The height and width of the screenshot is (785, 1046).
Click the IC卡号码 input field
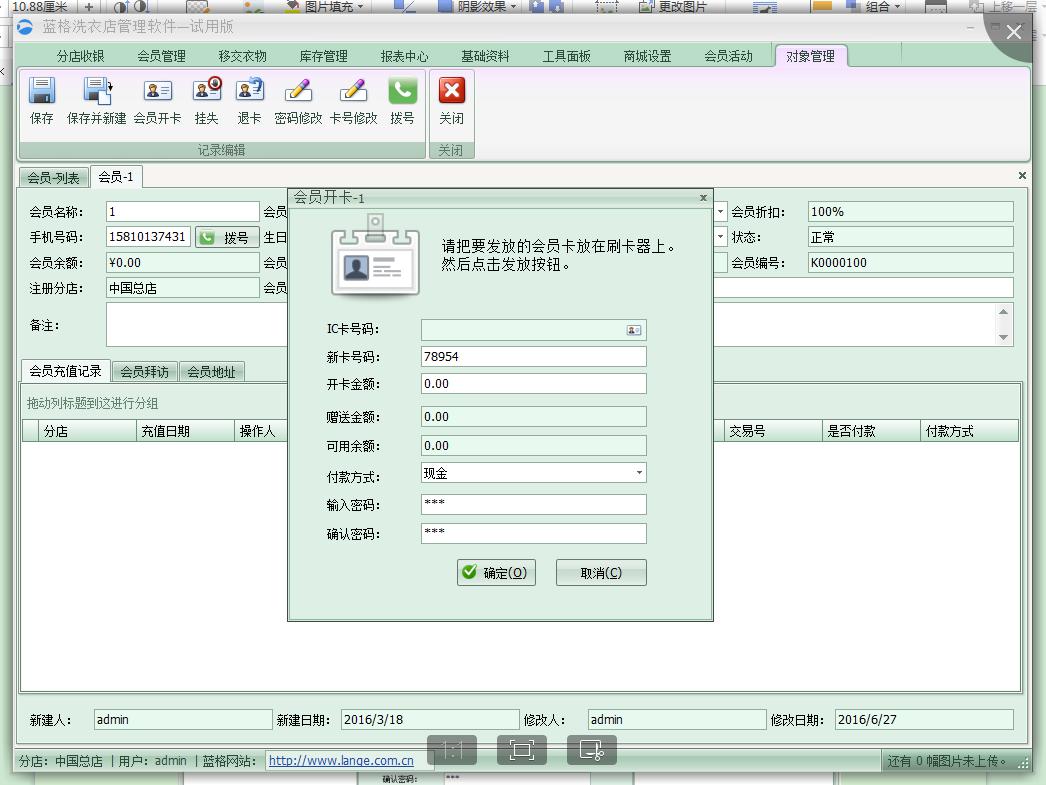pos(534,330)
